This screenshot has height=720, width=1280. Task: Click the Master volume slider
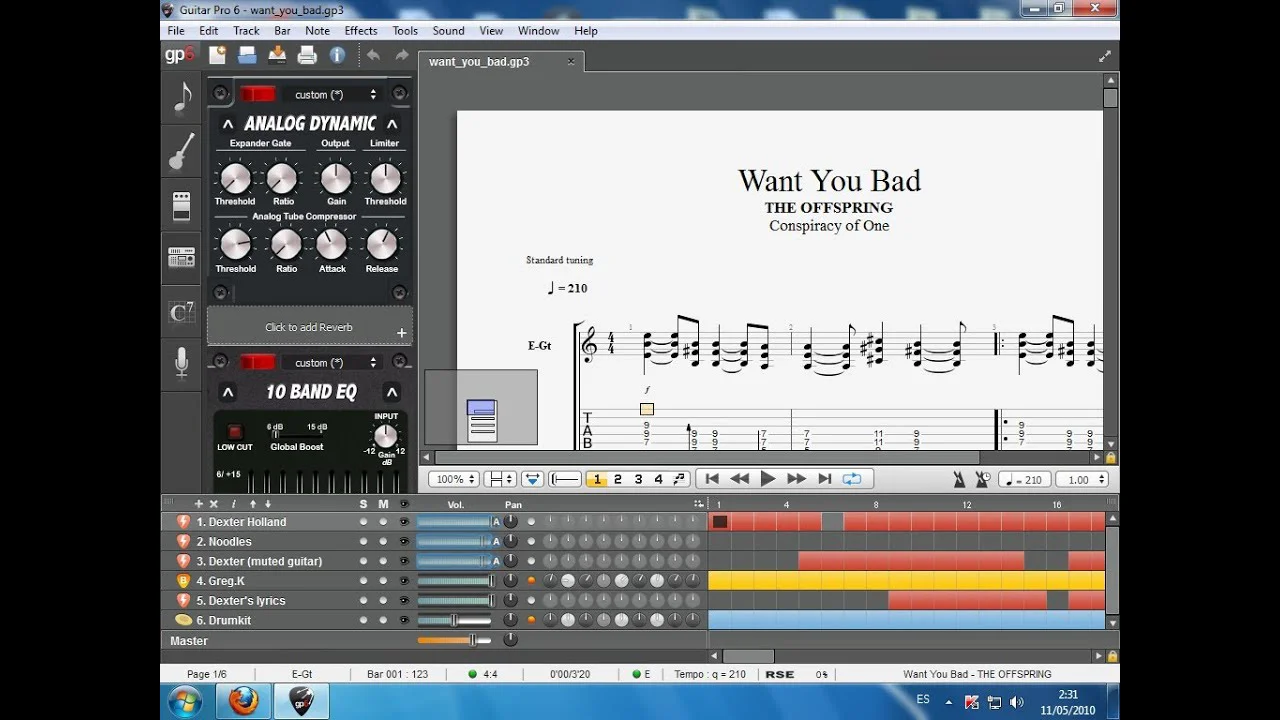[x=454, y=640]
